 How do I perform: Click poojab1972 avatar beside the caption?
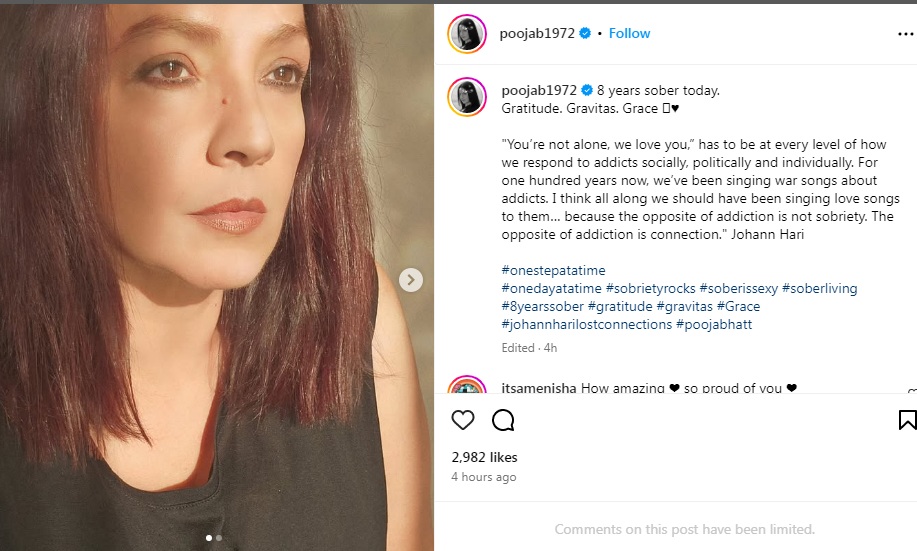[x=467, y=96]
